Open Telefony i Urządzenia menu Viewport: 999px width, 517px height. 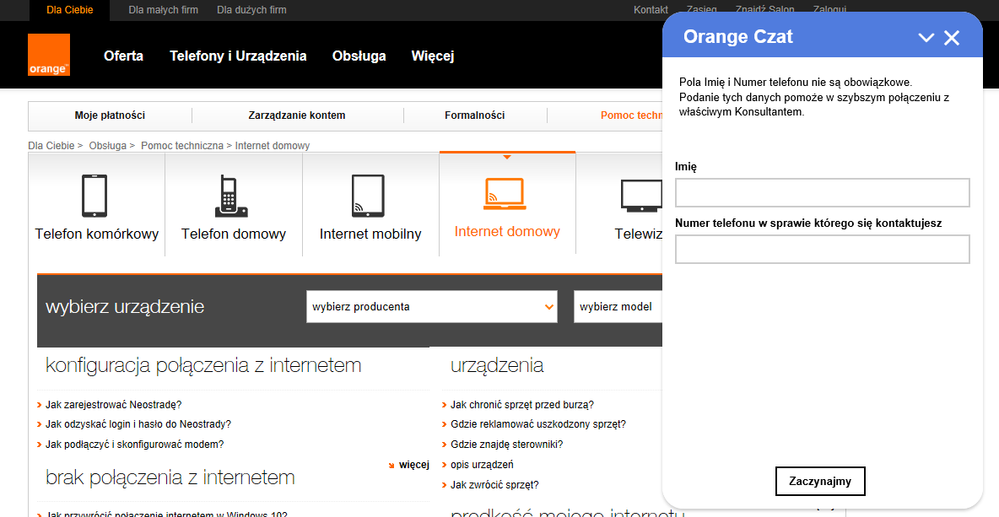(238, 56)
